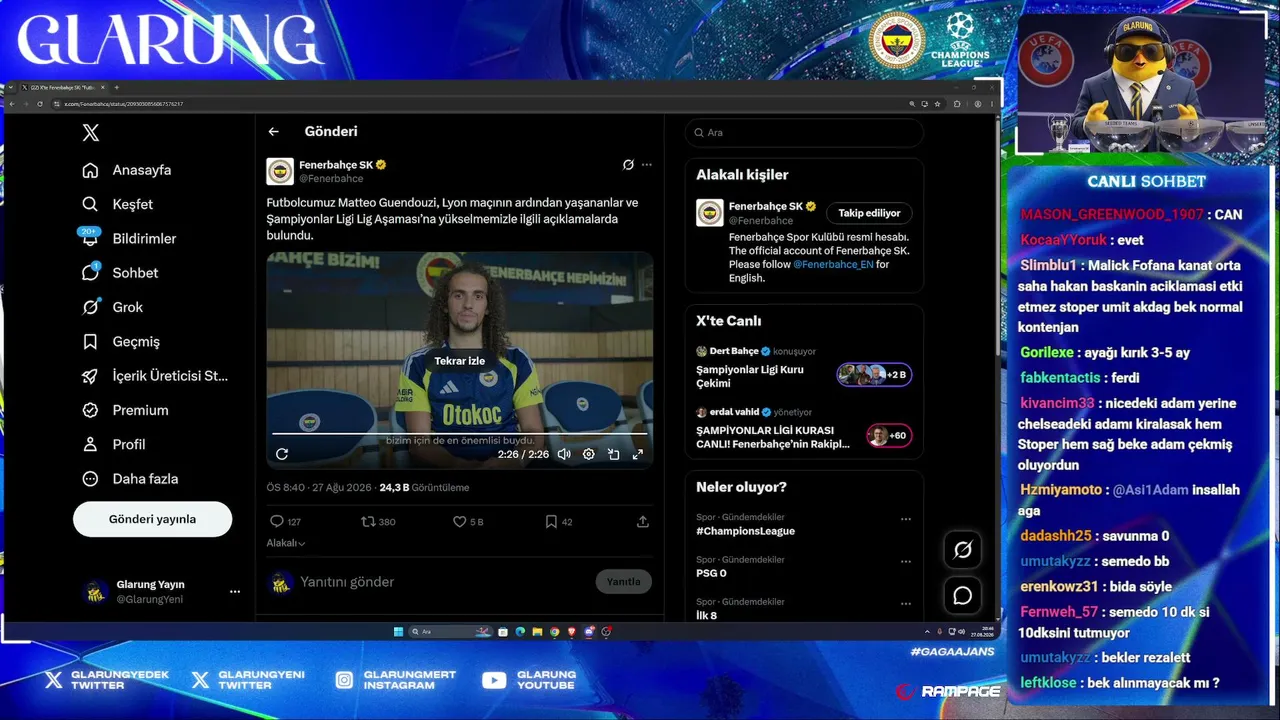Open File Explorer from taskbar
The height and width of the screenshot is (720, 1280).
537,632
